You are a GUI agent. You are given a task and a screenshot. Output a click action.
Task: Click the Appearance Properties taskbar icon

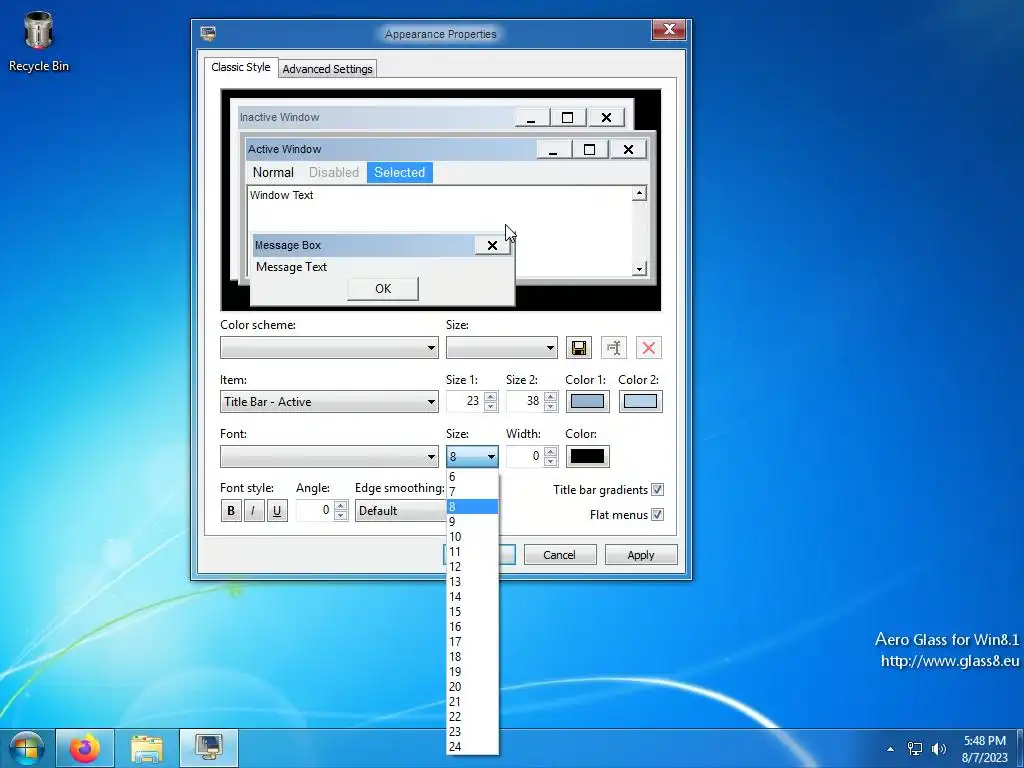click(209, 748)
